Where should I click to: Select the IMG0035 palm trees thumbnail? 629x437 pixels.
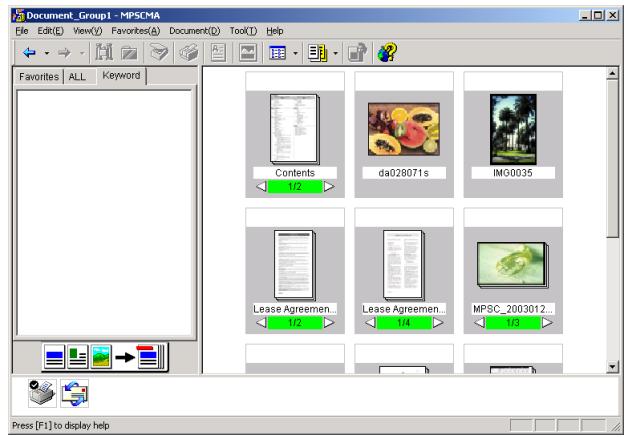513,129
